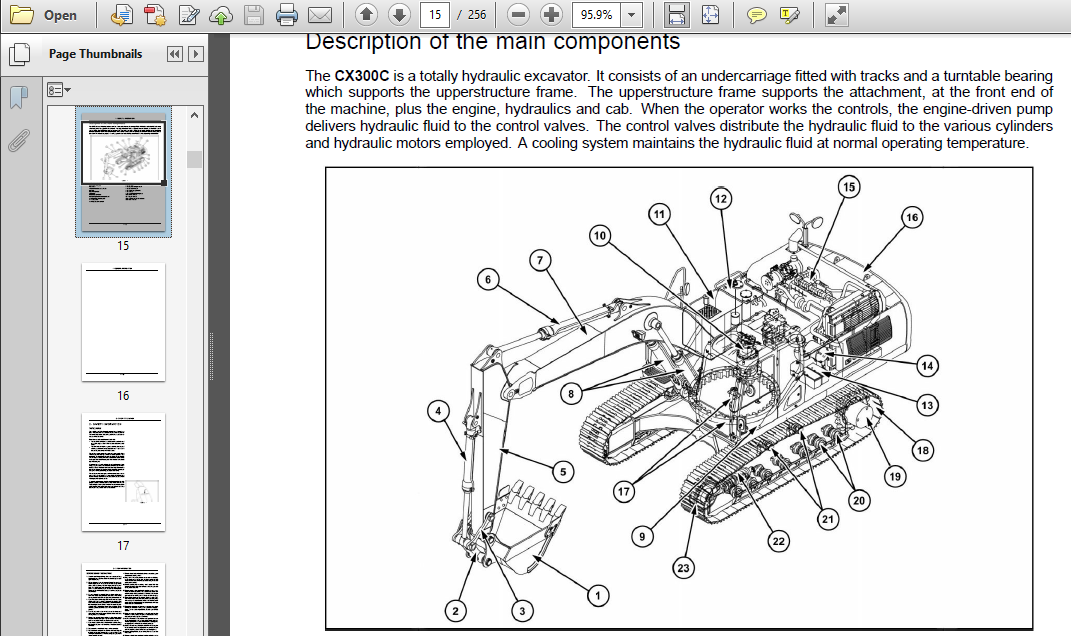The image size is (1071, 636).
Task: Click the page number input field
Action: click(434, 14)
